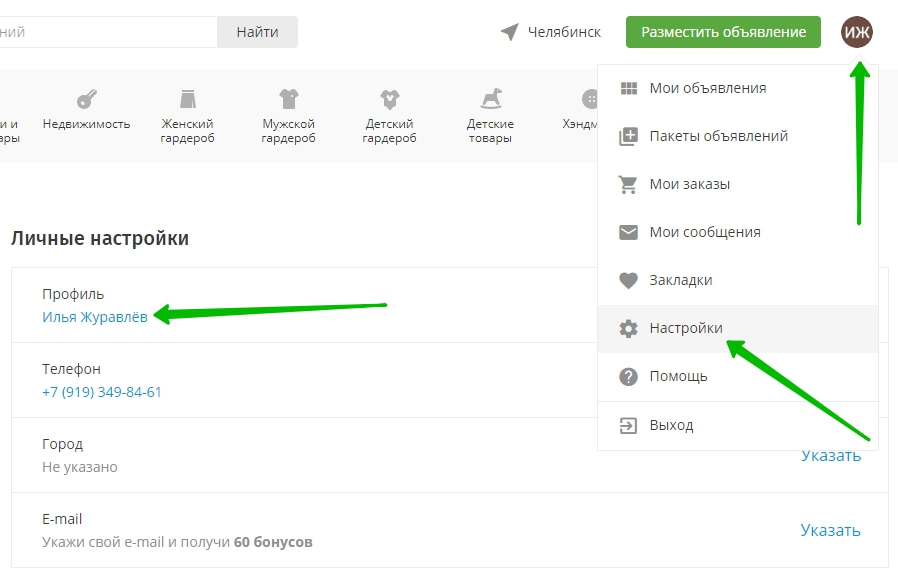Change location via Челябинск selector
The width and height of the screenshot is (898, 574).
pos(552,32)
